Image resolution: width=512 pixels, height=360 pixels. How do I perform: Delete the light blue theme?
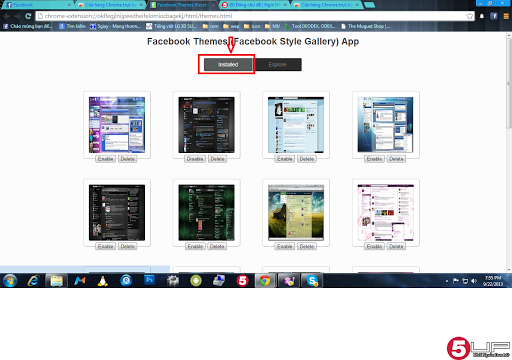[307, 159]
